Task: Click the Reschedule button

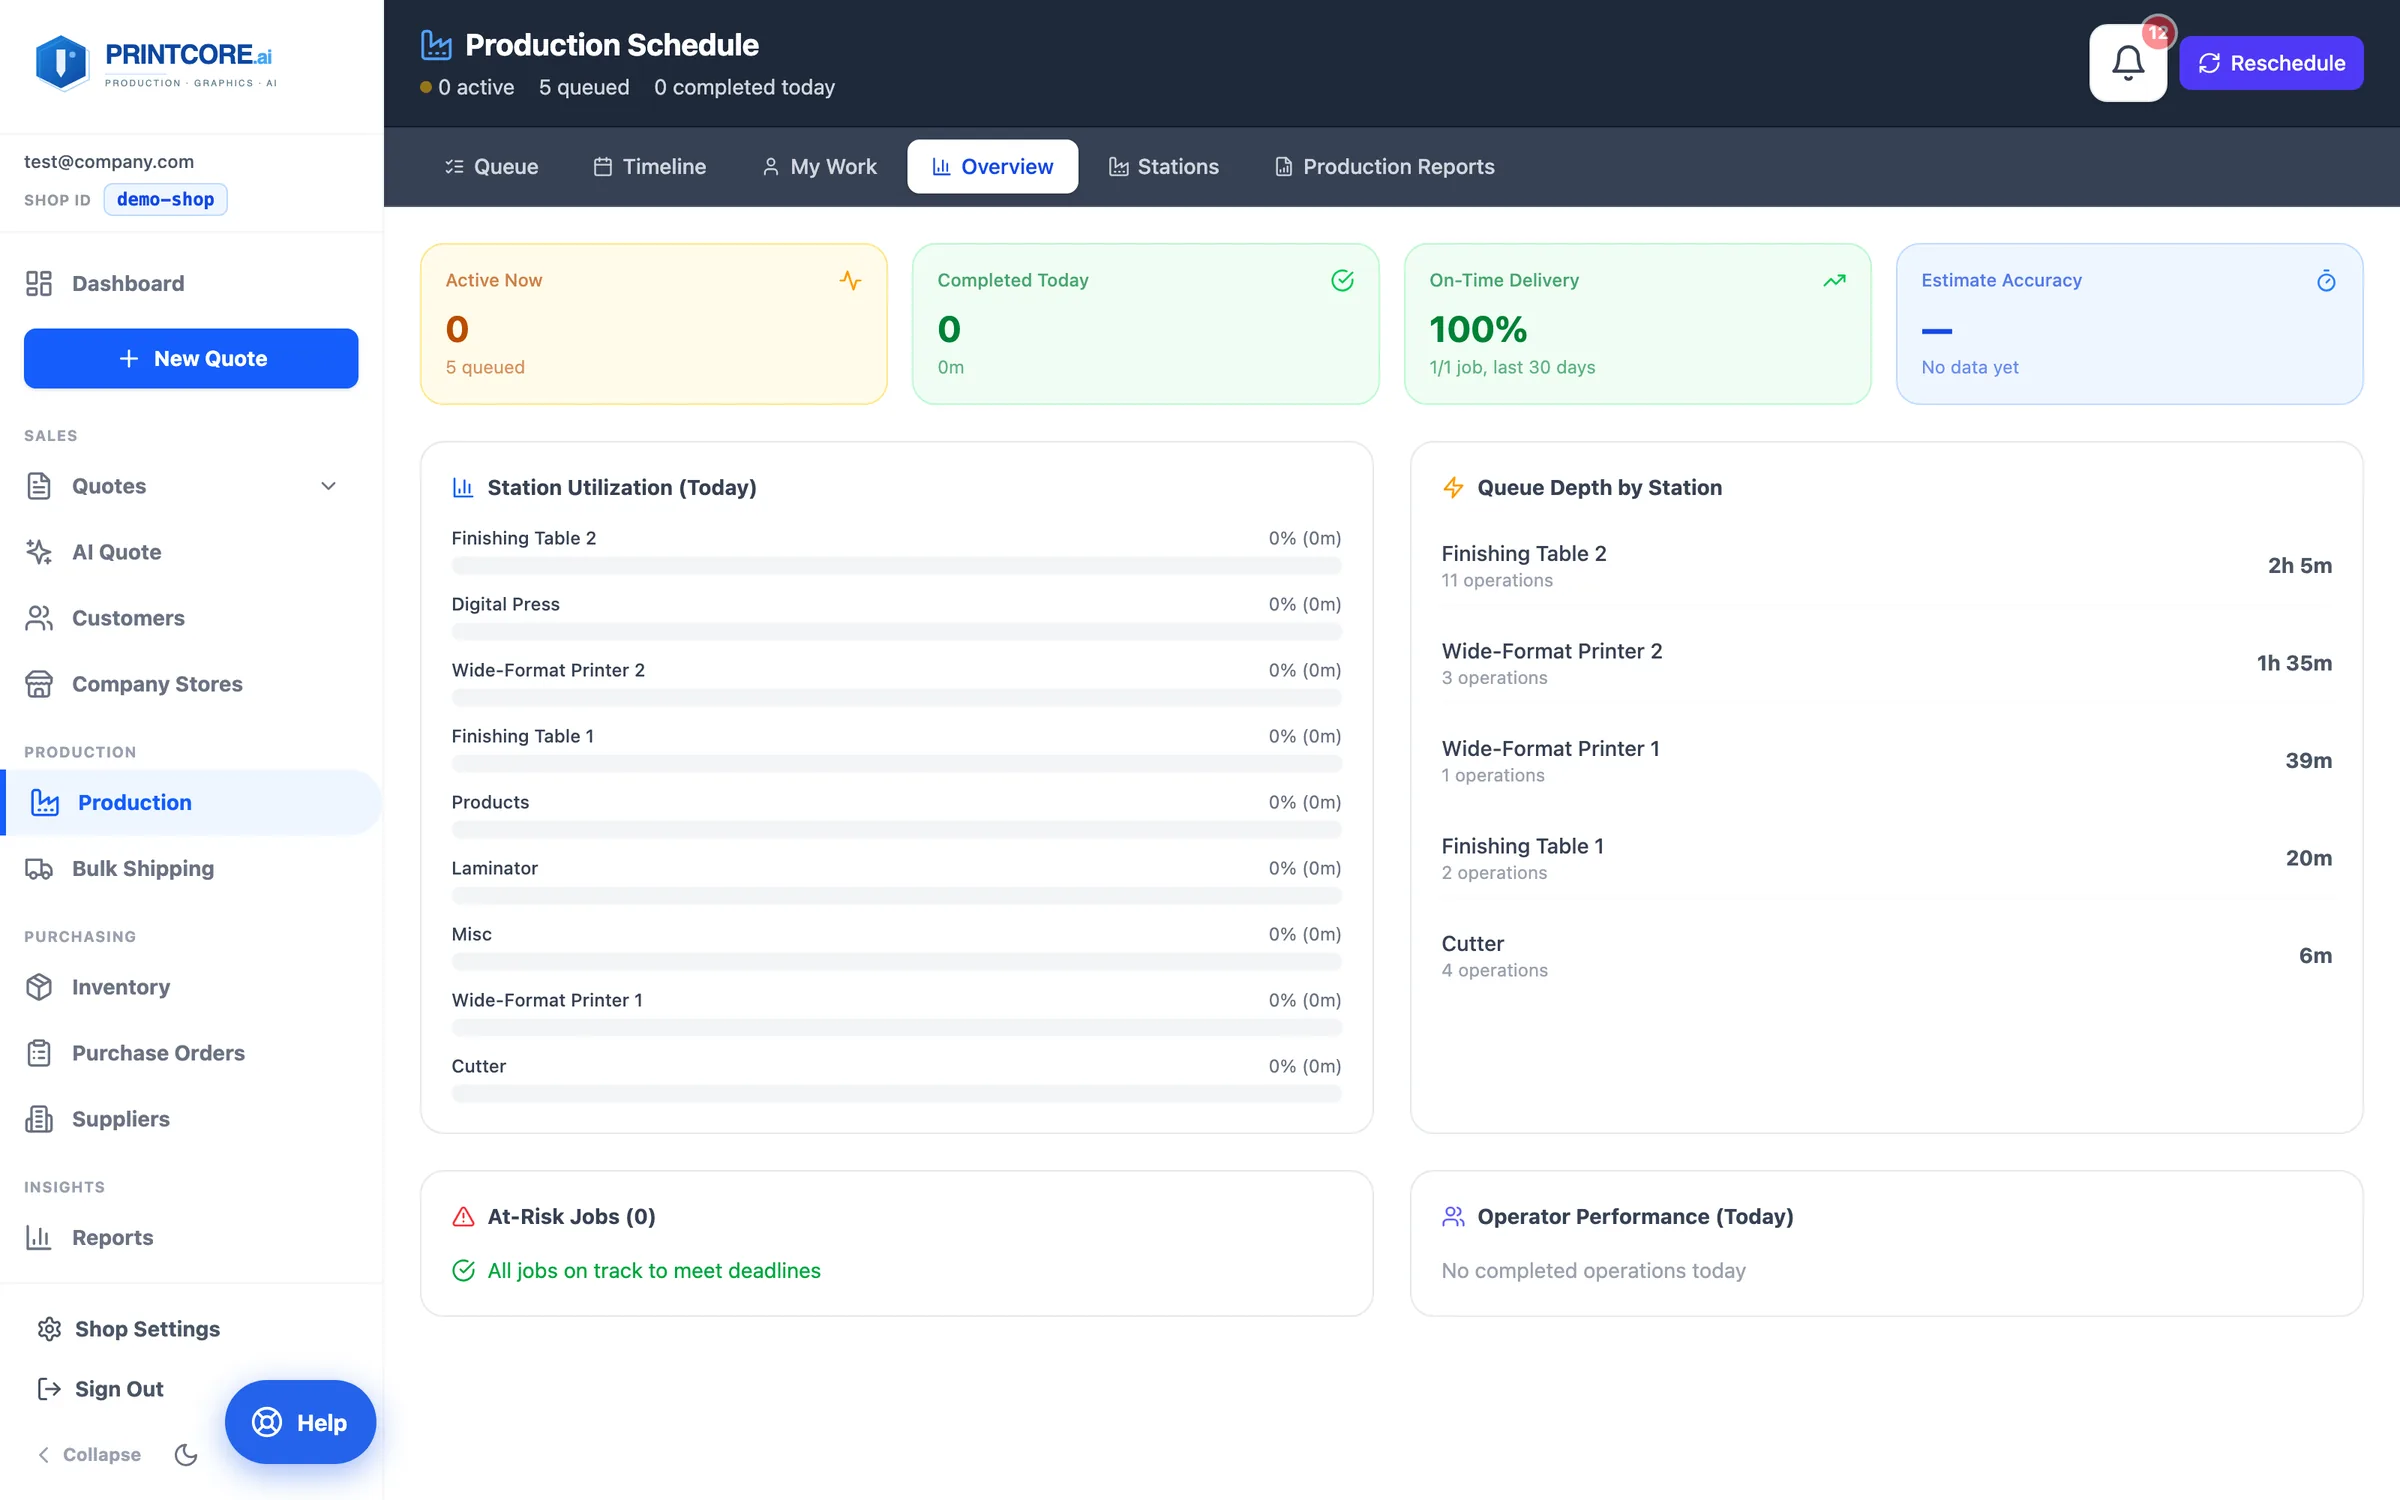Action: click(x=2271, y=63)
